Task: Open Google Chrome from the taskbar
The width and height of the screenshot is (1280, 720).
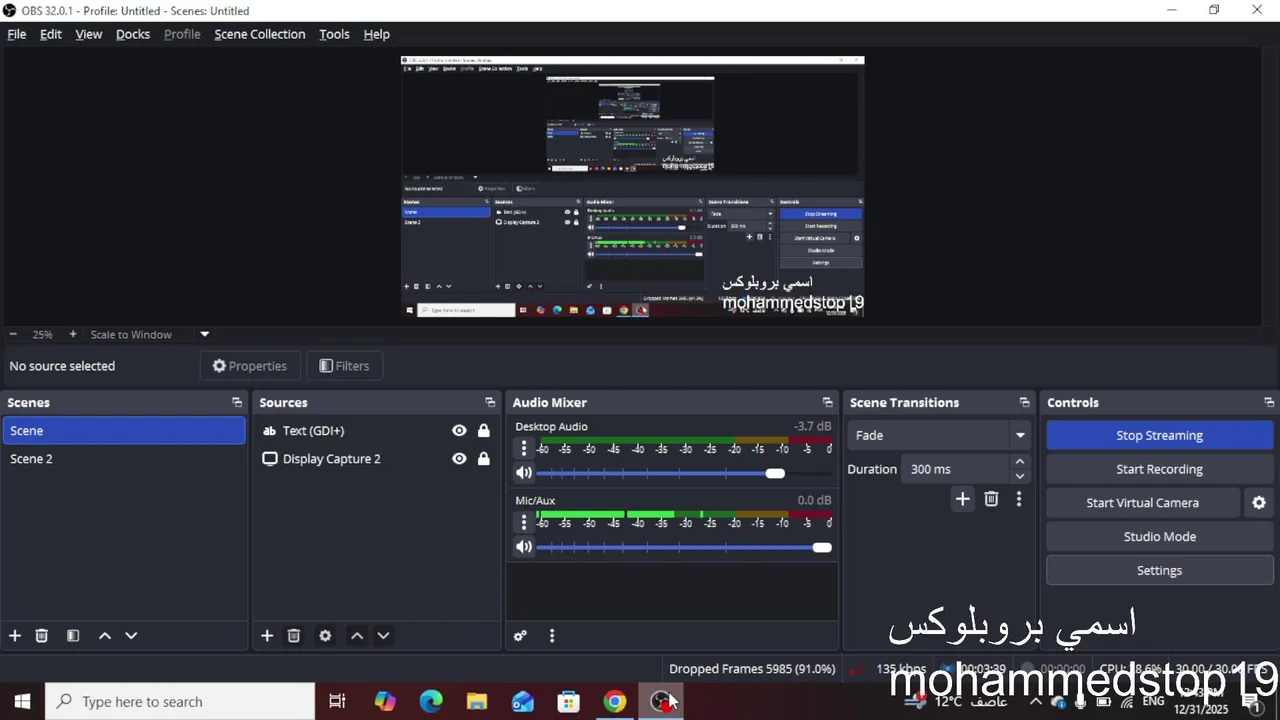Action: 615,702
